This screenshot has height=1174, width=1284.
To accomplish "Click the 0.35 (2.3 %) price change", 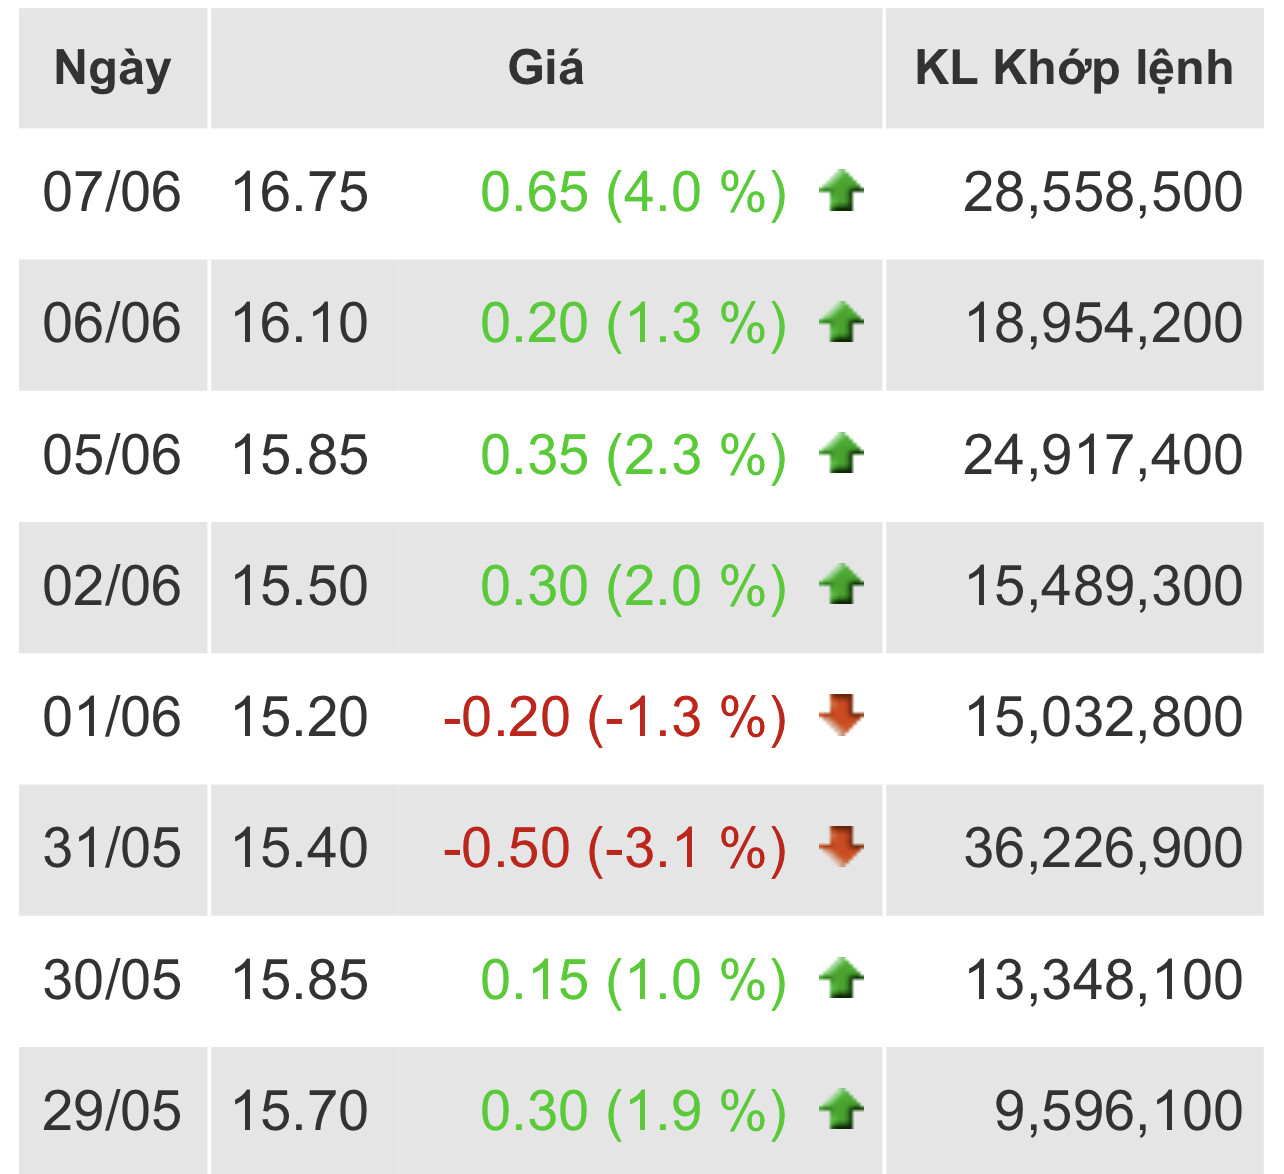I will tap(633, 455).
